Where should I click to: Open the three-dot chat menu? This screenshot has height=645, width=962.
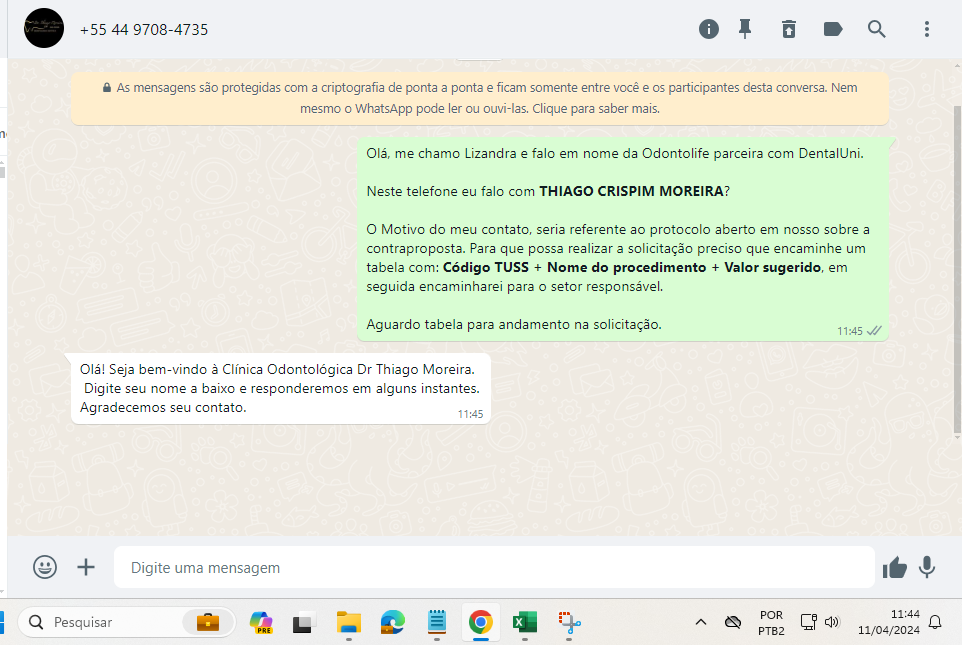tap(927, 29)
